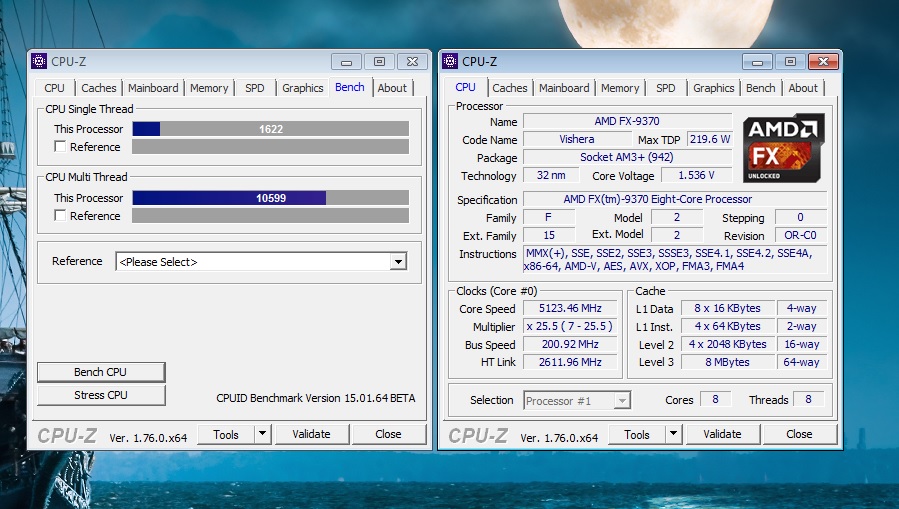Enable Reference checkbox under CPU Single Thread

pos(60,146)
